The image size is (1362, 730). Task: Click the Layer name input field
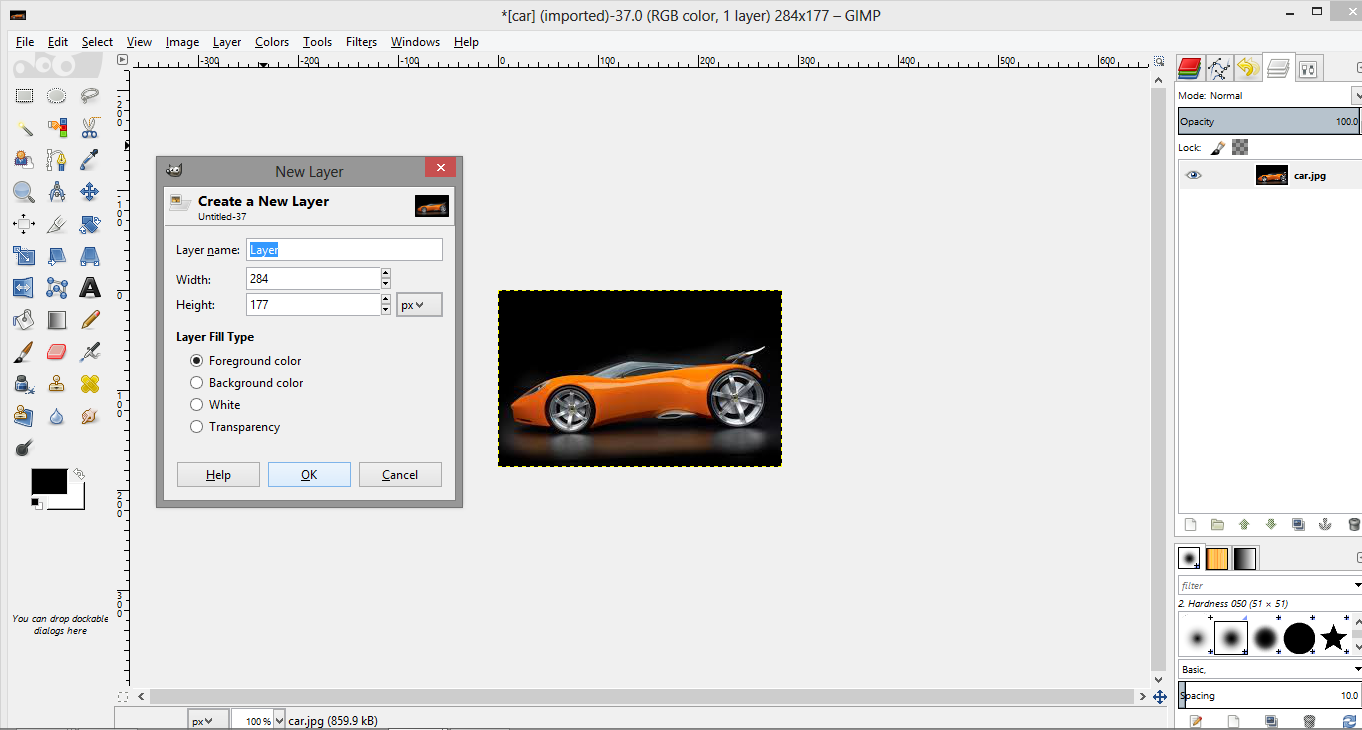click(344, 250)
